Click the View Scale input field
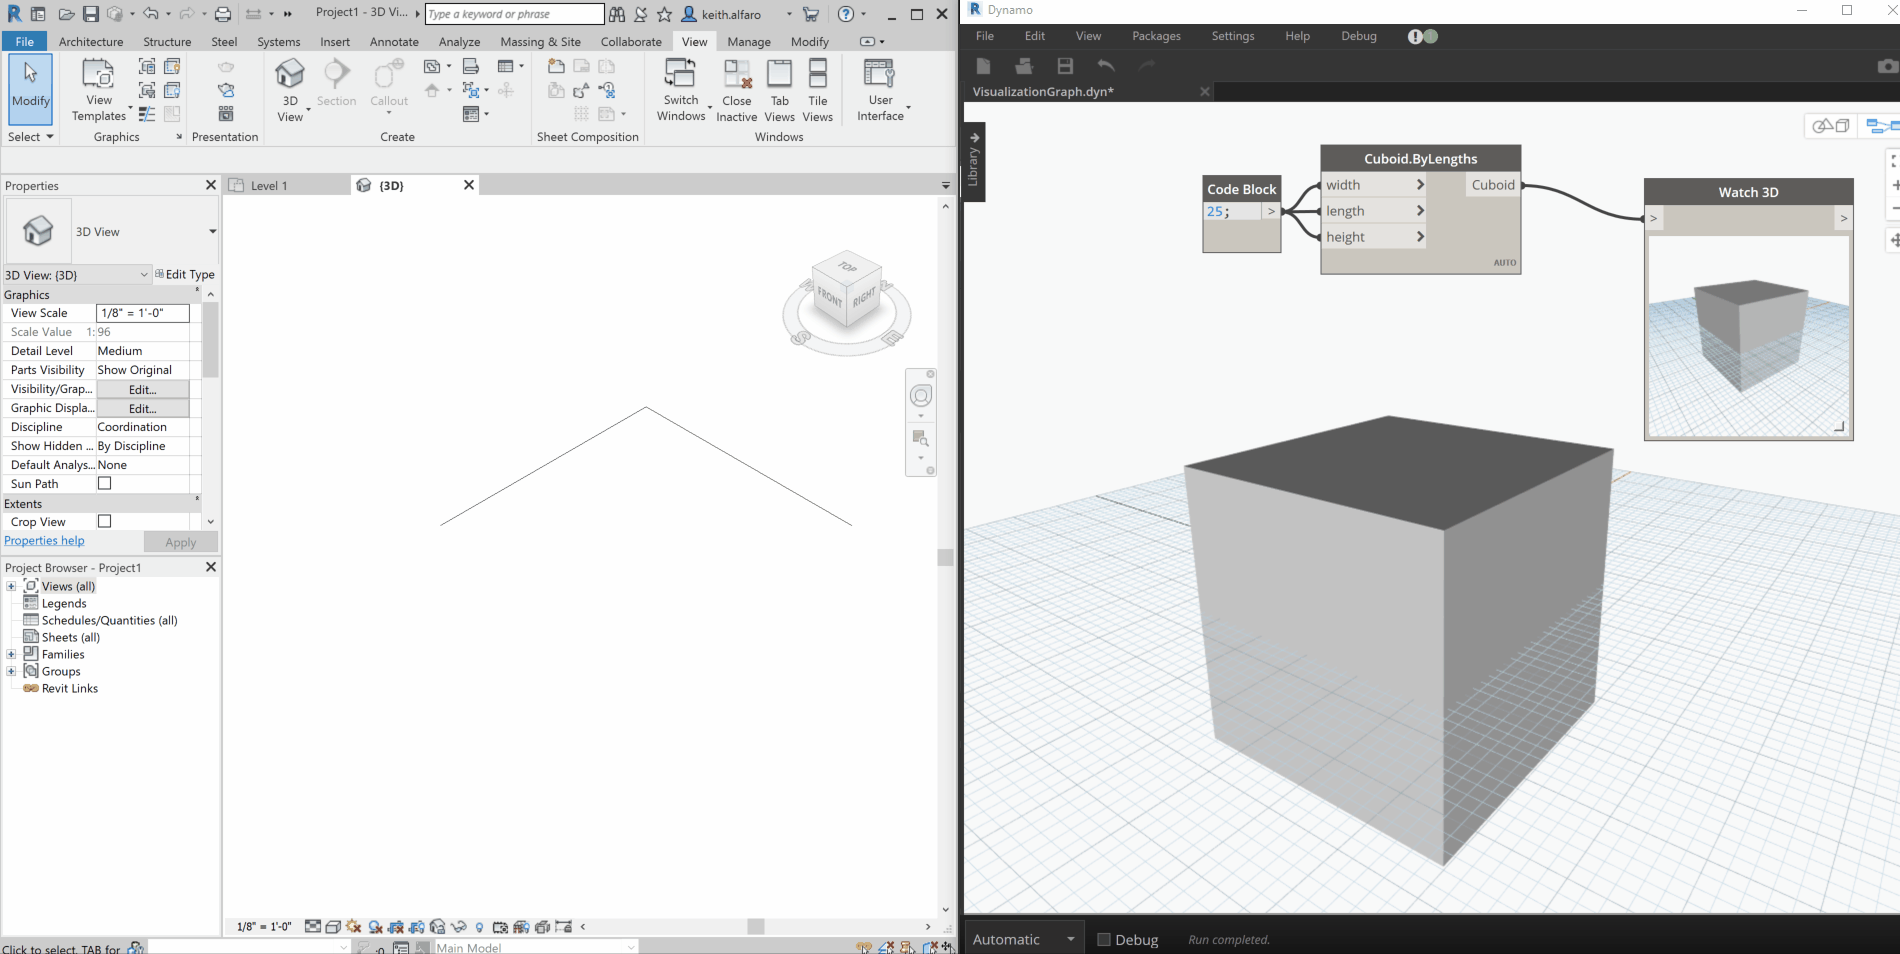1900x954 pixels. coord(142,313)
